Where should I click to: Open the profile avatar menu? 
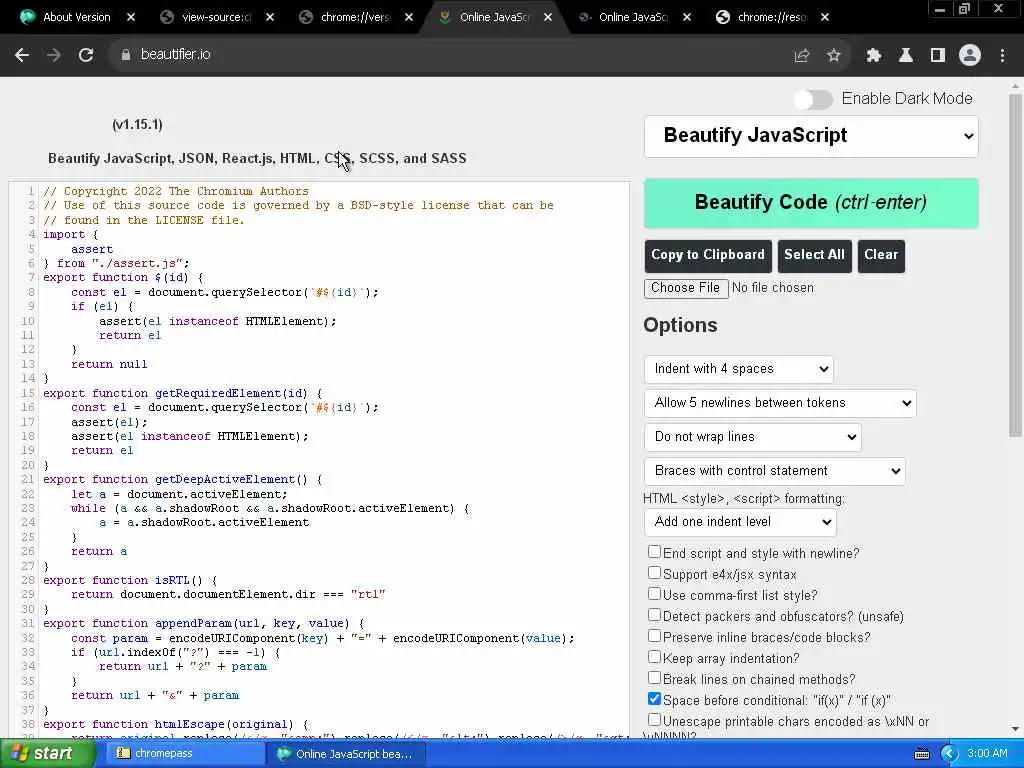970,56
